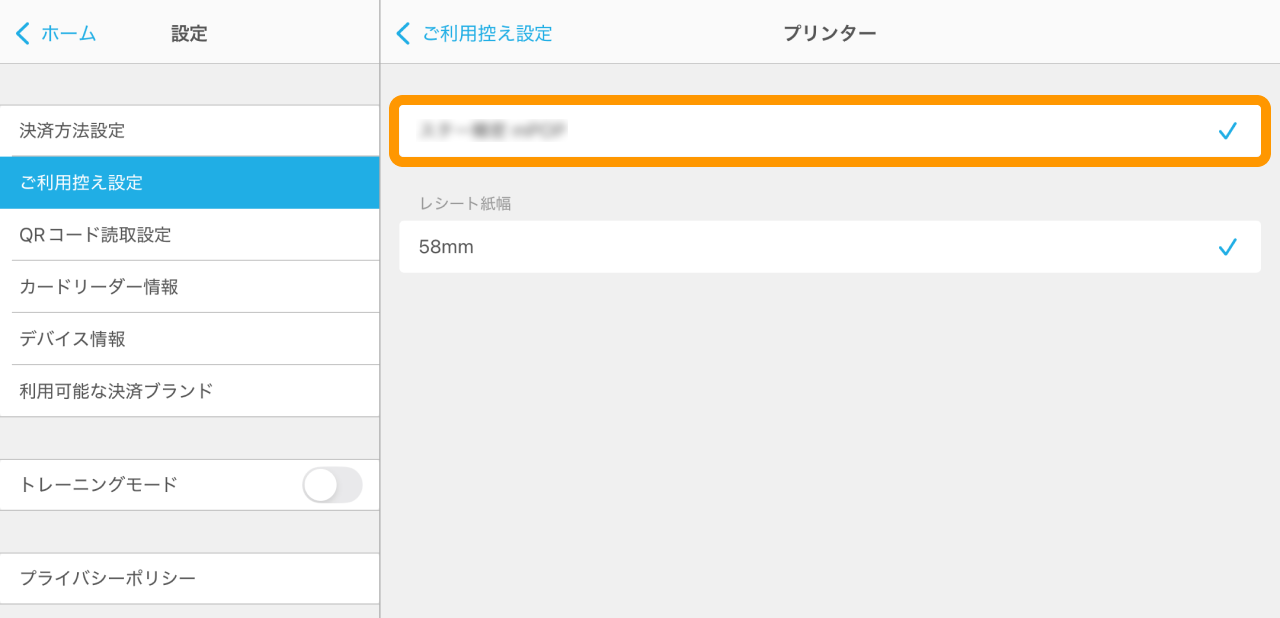
Task: Click the blue check confirming receipt width
Action: [x=1228, y=247]
